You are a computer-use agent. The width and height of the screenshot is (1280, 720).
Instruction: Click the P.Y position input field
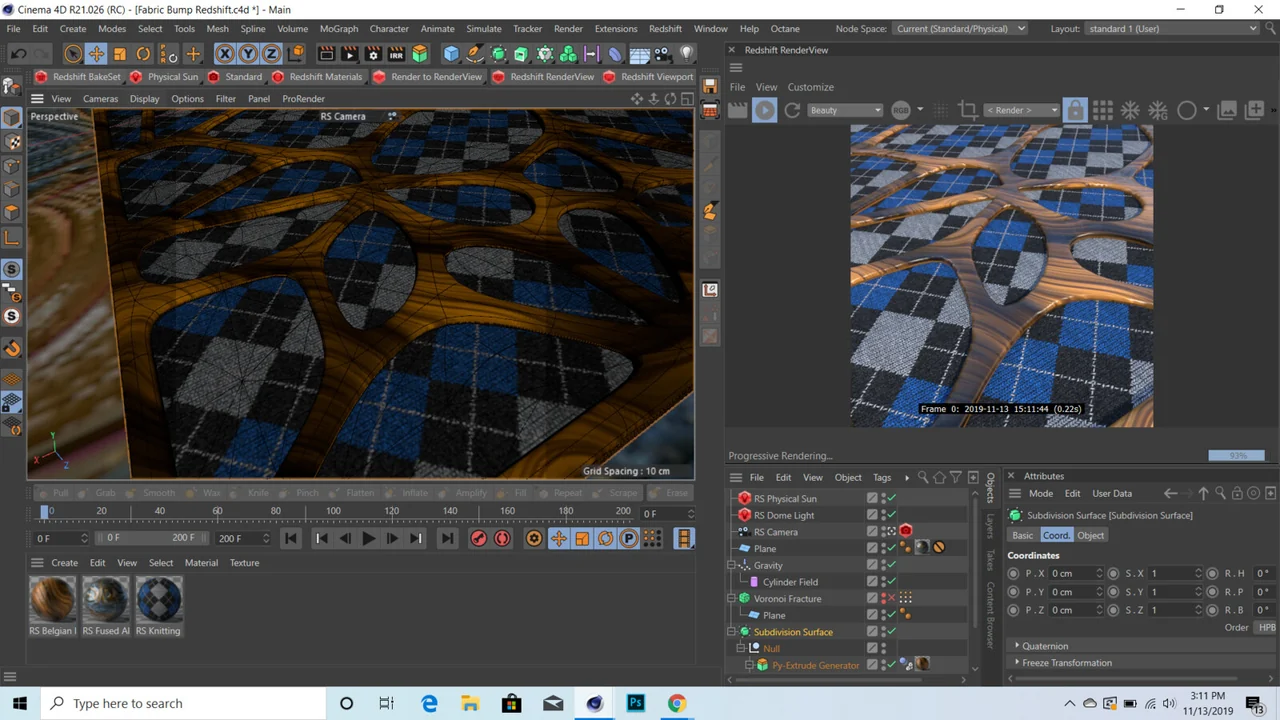(x=1076, y=592)
